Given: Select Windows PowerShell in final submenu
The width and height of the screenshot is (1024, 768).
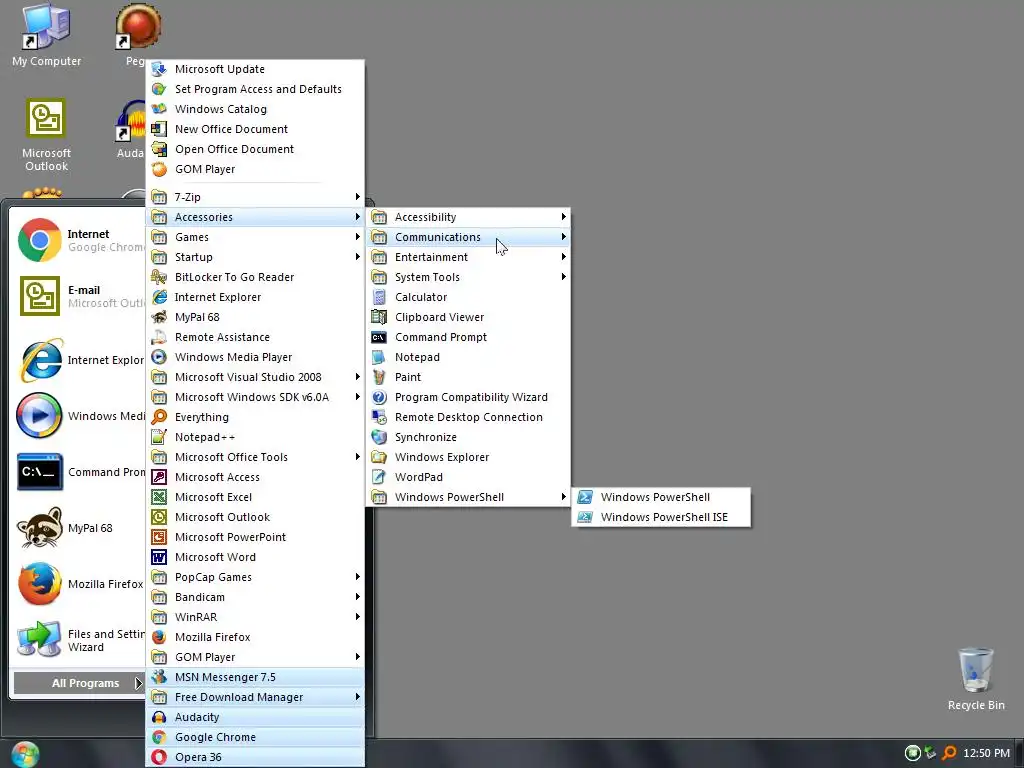Looking at the screenshot, I should [x=661, y=497].
